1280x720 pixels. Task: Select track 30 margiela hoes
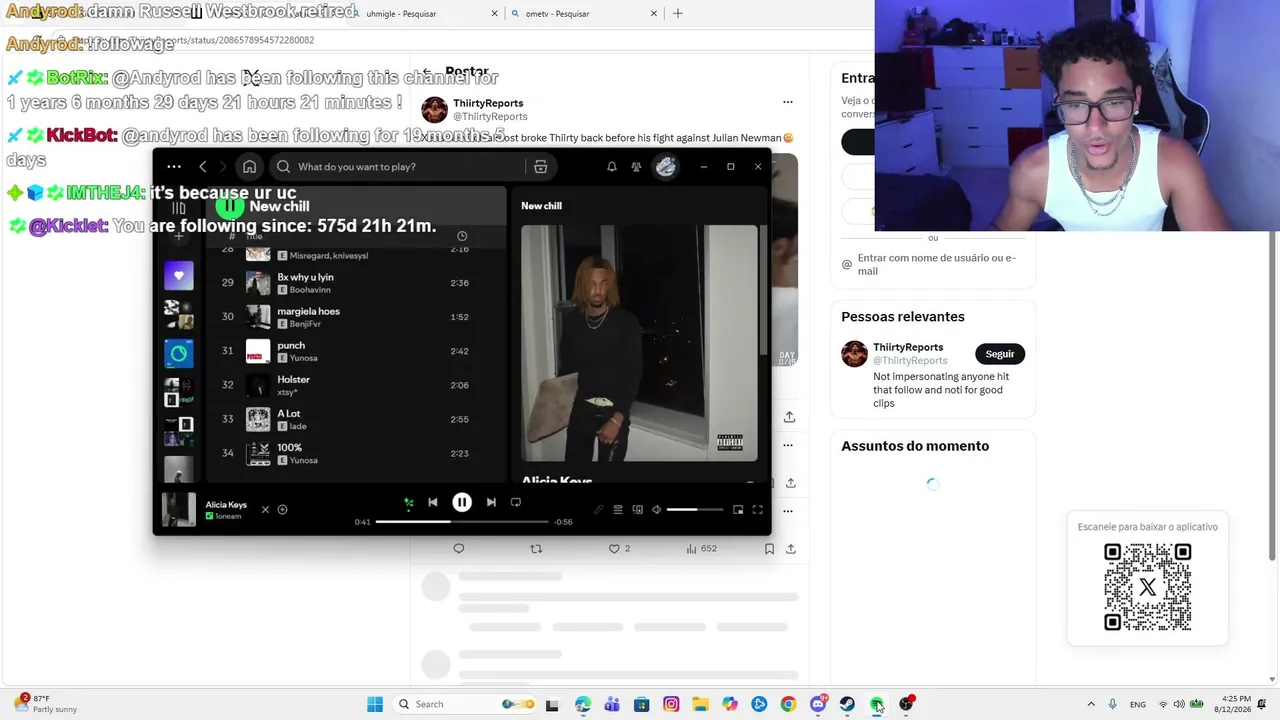pos(355,317)
